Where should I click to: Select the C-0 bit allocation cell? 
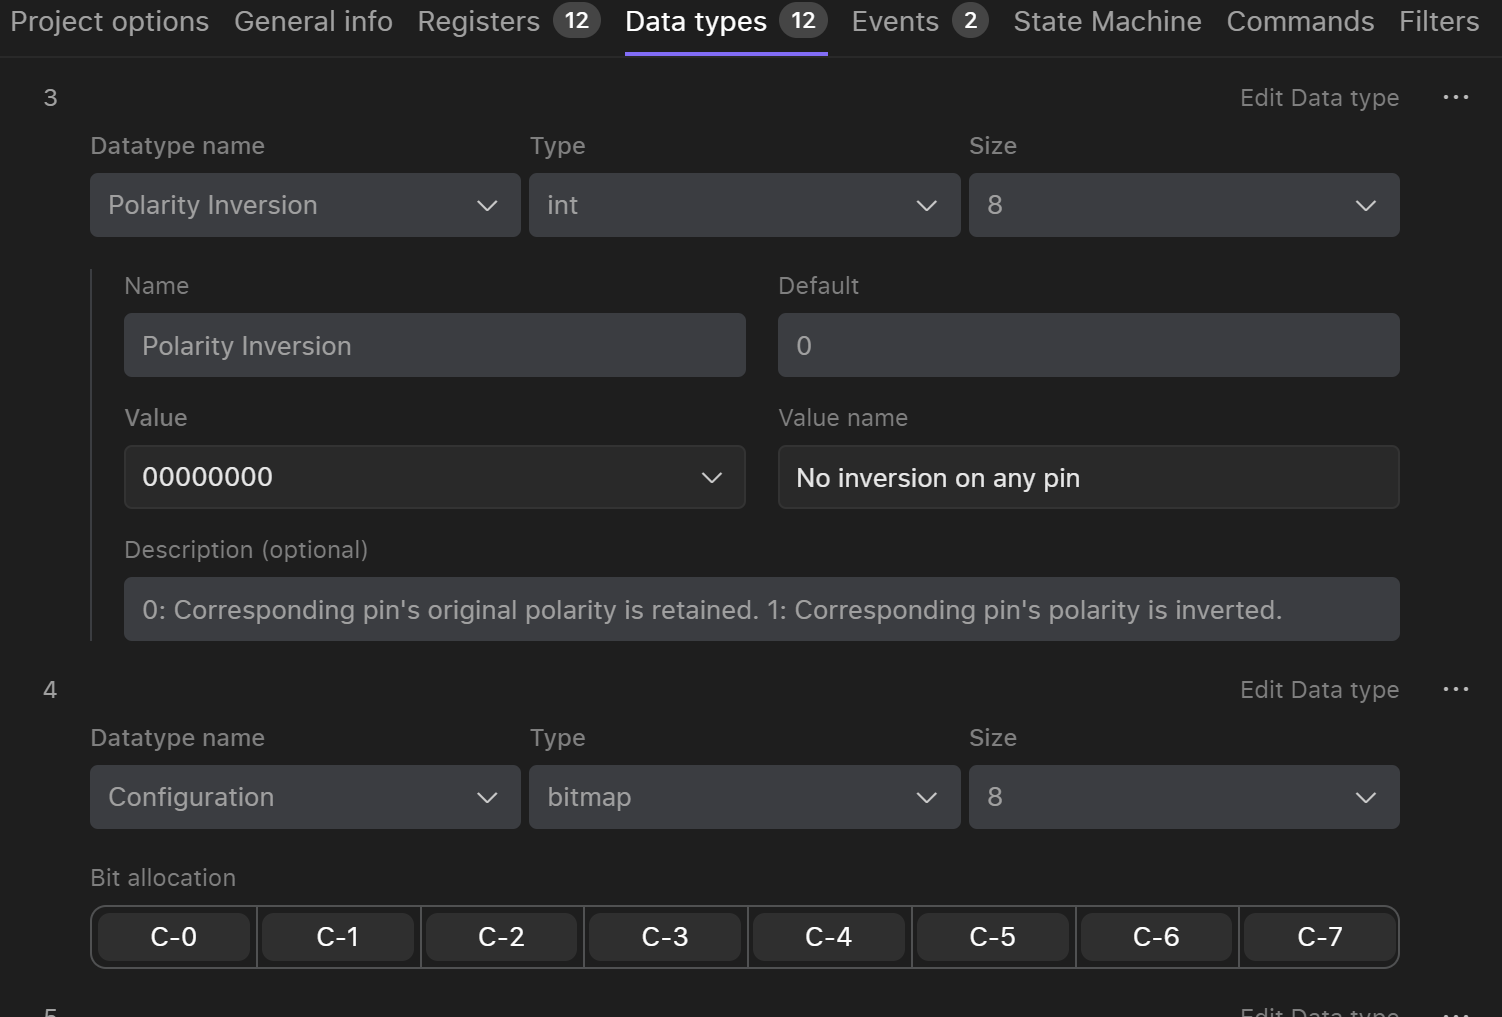click(173, 936)
